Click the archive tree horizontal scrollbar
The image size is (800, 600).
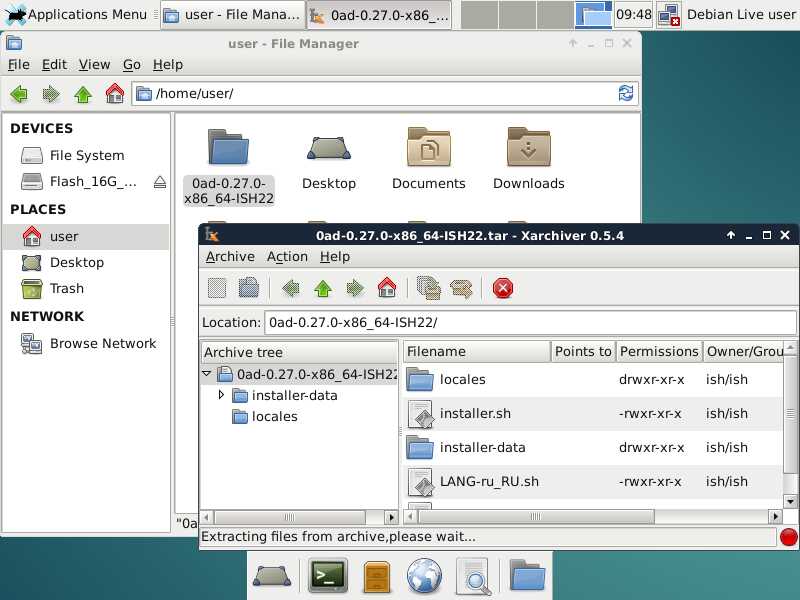click(x=289, y=517)
